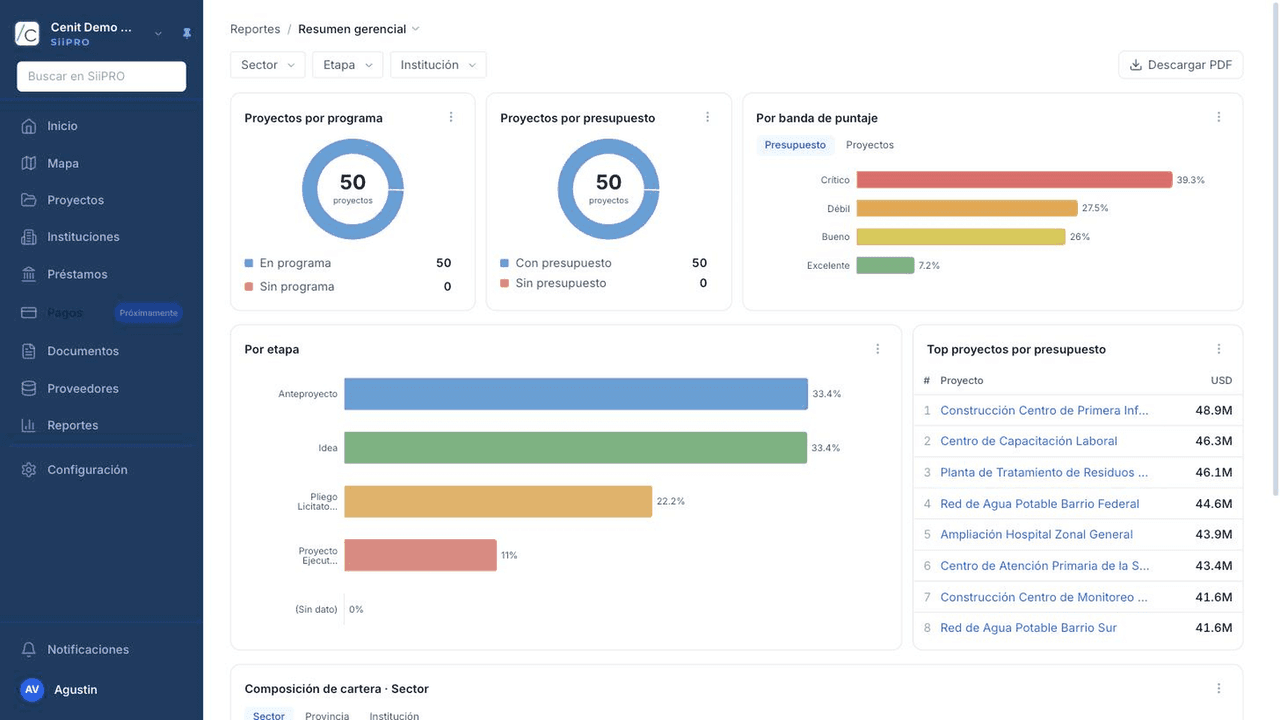The height and width of the screenshot is (720, 1280).
Task: Click the Crítico red bar in score chart
Action: point(1014,180)
